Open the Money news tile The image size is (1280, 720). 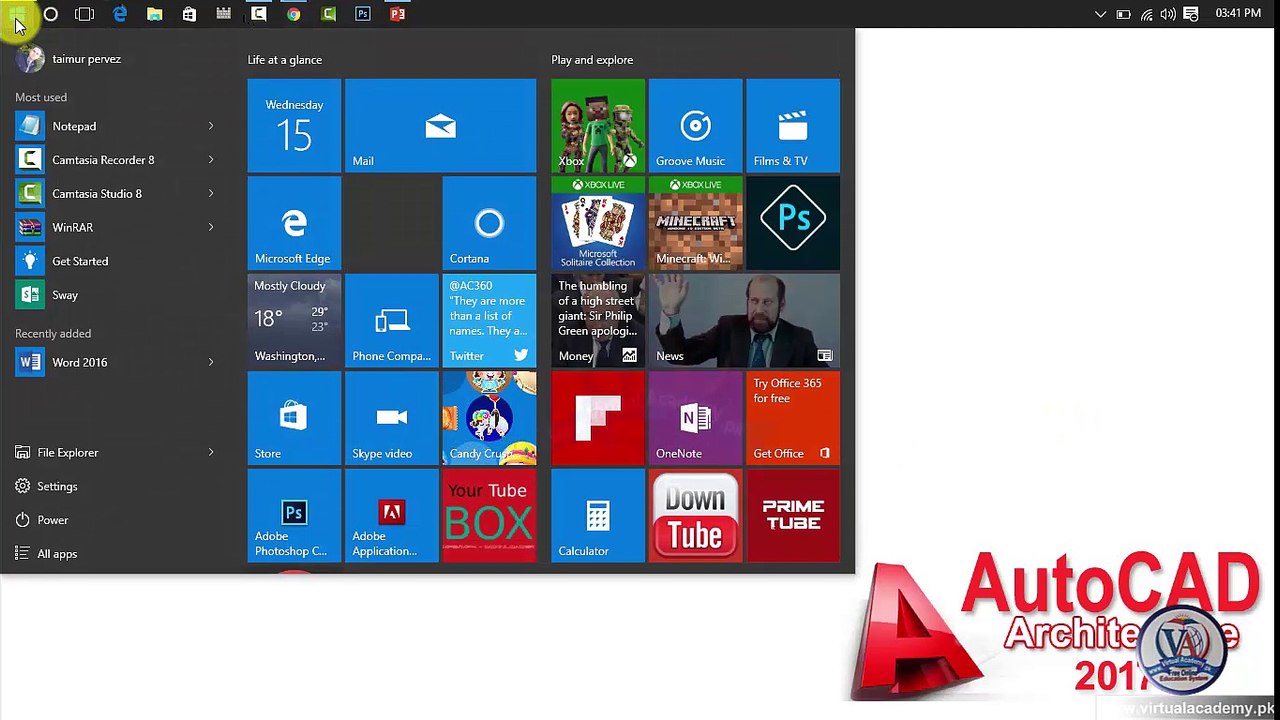tap(598, 321)
